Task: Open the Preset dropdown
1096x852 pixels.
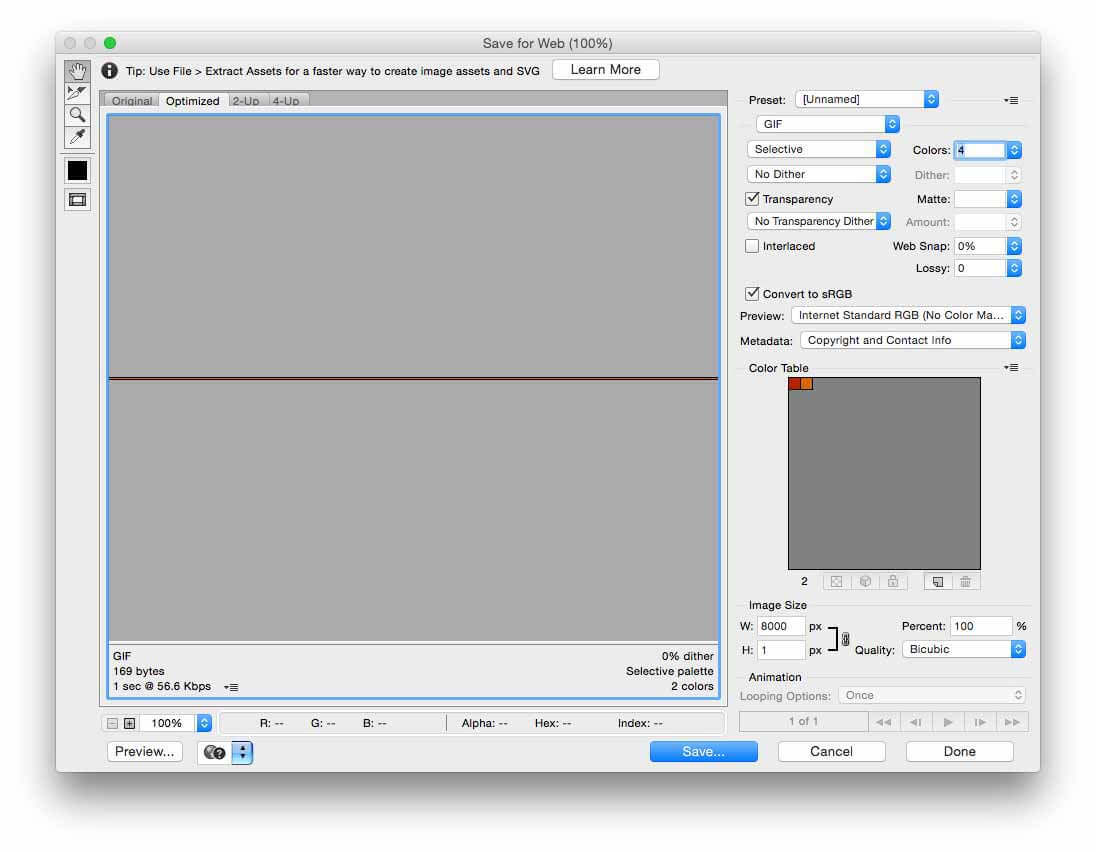Action: click(x=867, y=99)
